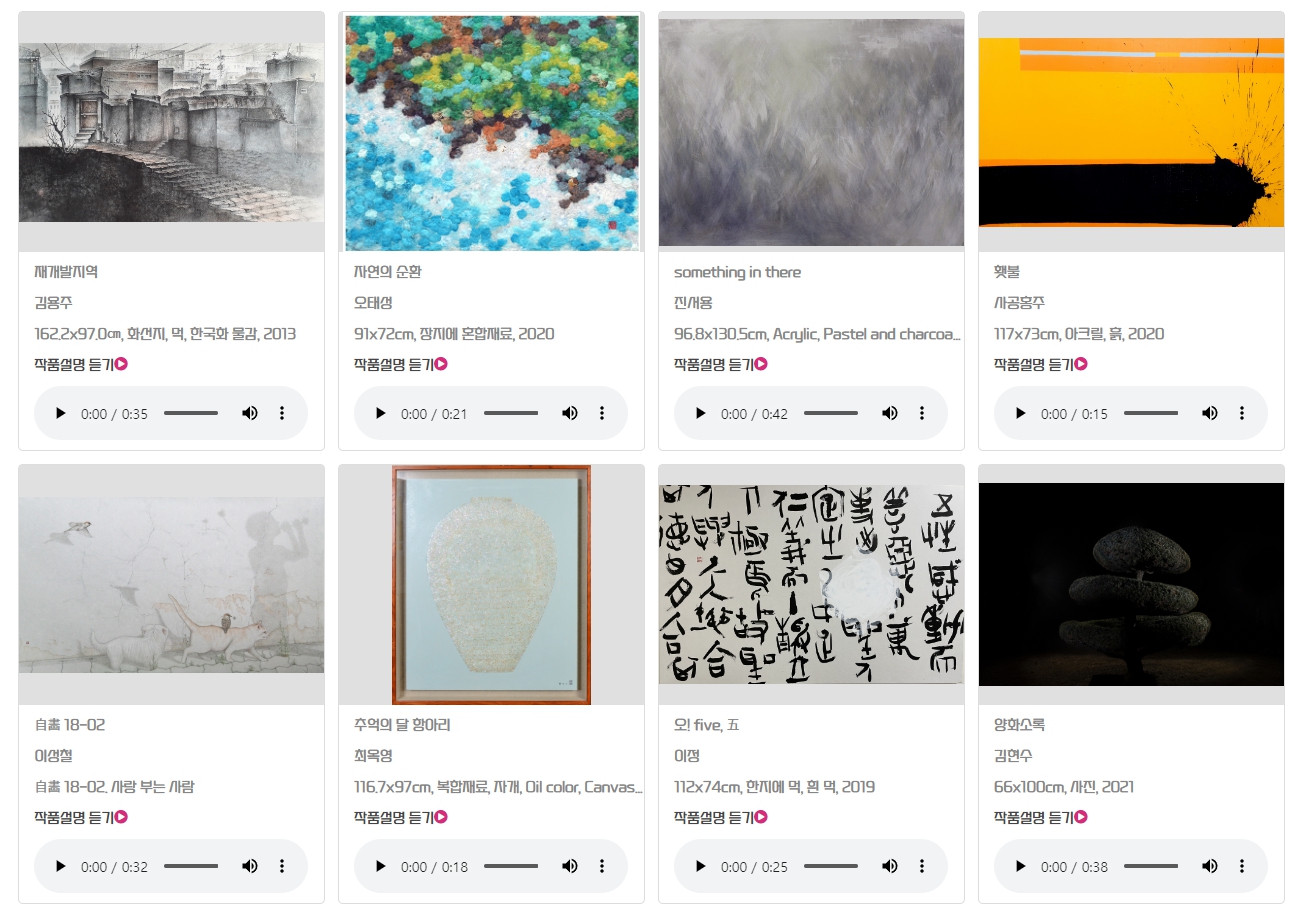Click the play circle icon beside 작품설명 듣기 for 오! five
This screenshot has width=1303, height=915.
click(x=761, y=817)
